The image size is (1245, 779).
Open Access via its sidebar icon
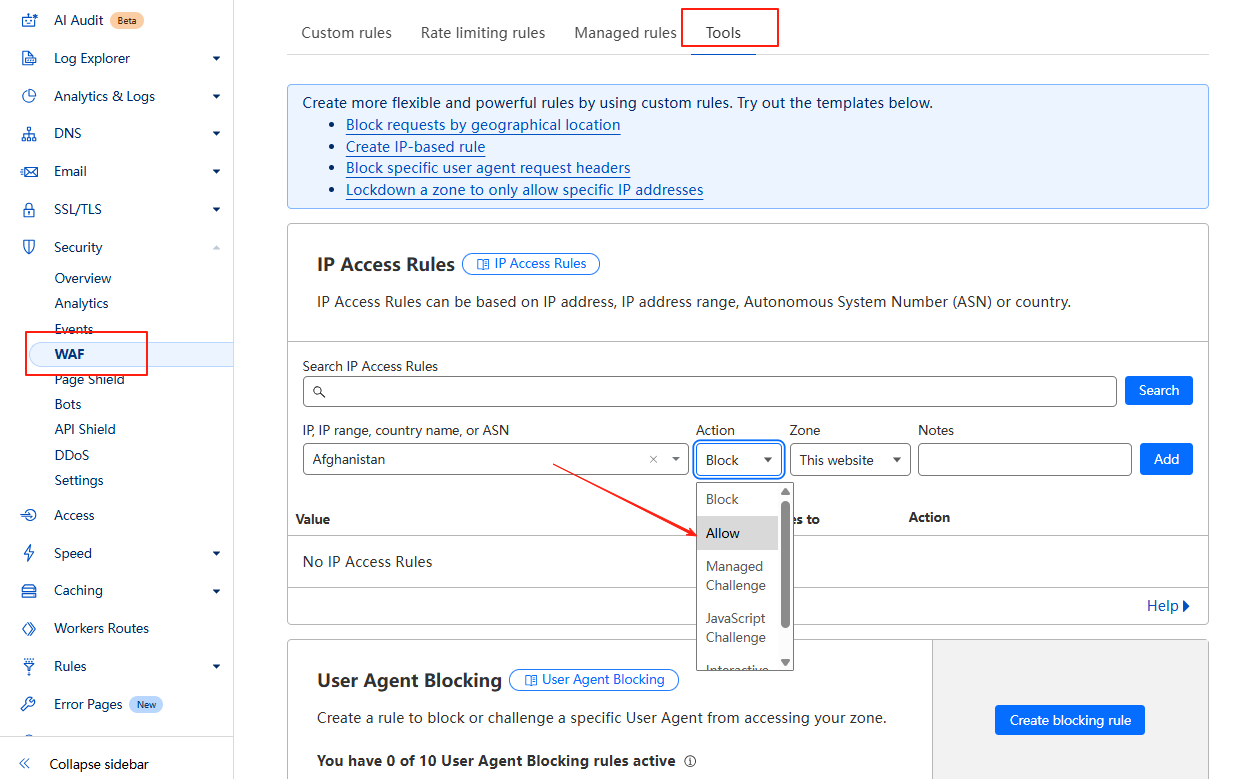(31, 515)
